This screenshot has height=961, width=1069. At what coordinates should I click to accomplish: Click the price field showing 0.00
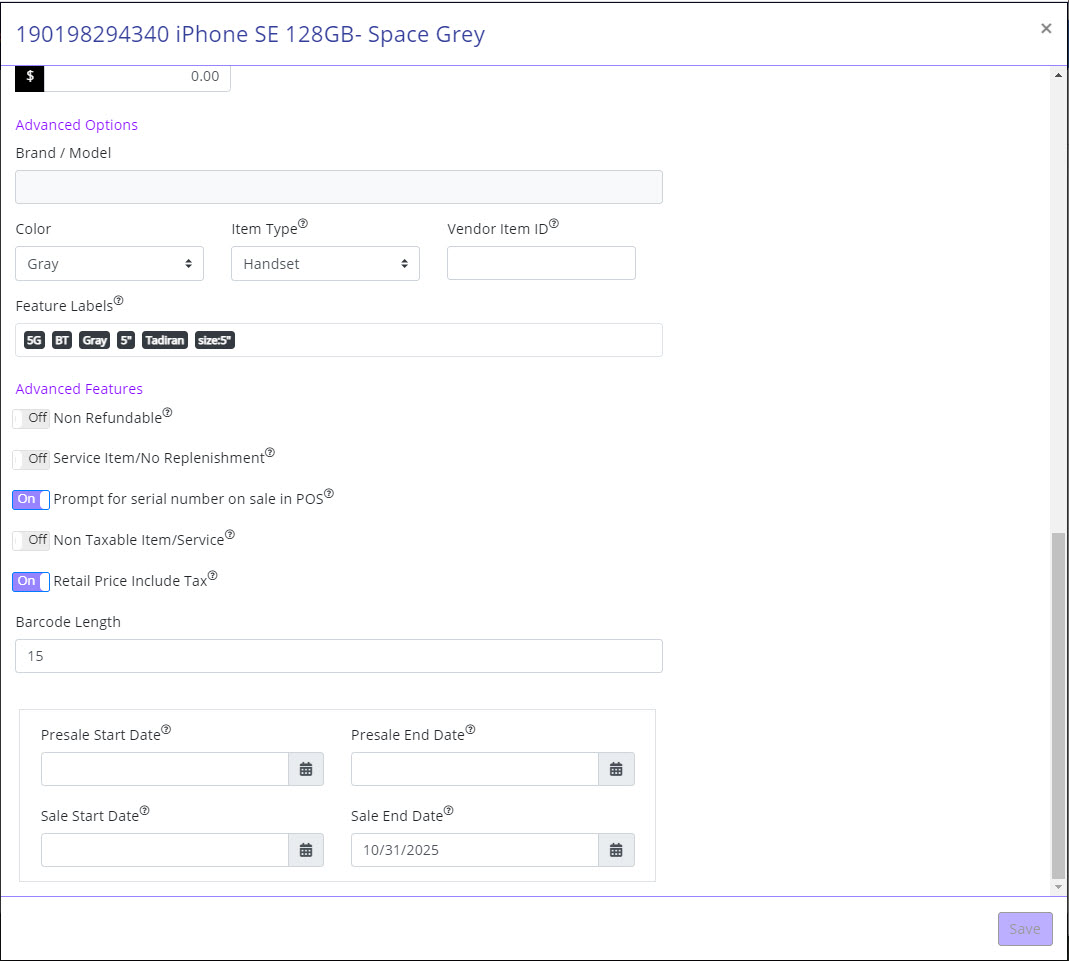click(137, 78)
